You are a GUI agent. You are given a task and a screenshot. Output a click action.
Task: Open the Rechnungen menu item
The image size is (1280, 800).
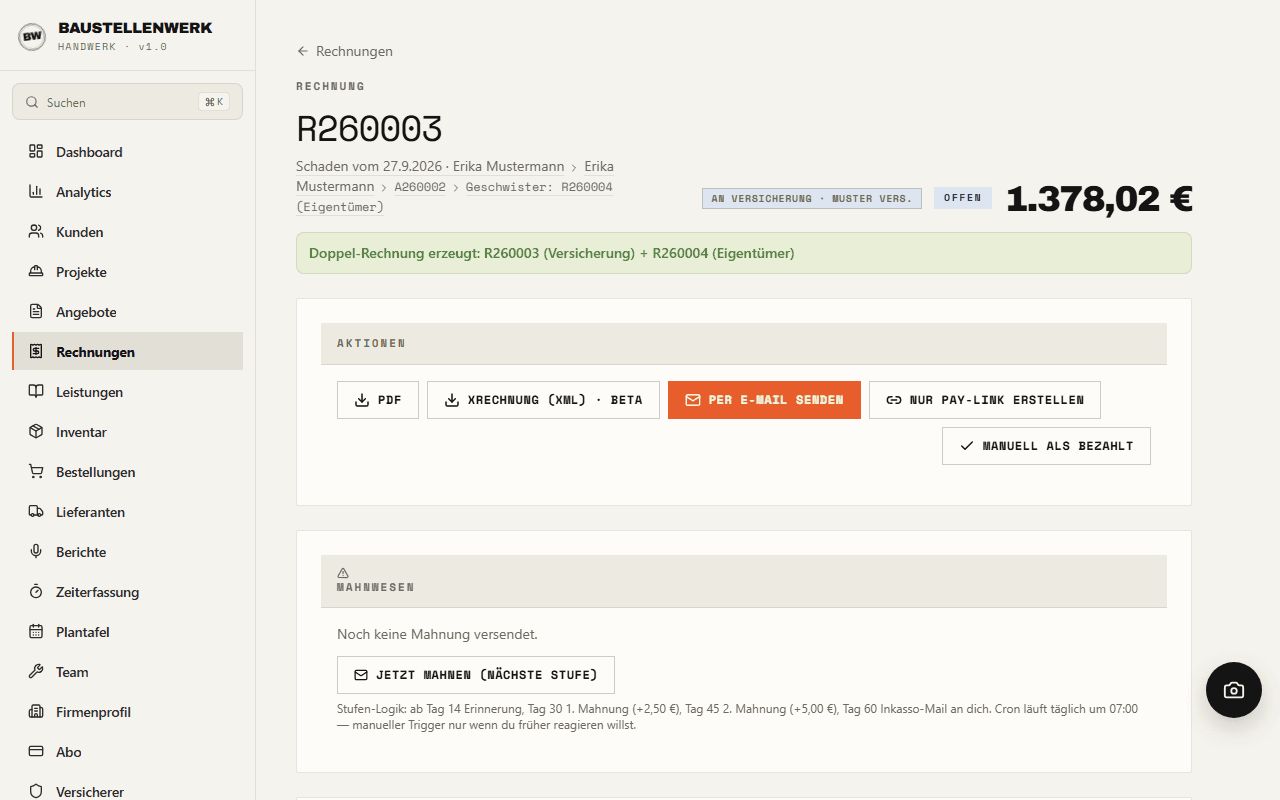(x=127, y=352)
